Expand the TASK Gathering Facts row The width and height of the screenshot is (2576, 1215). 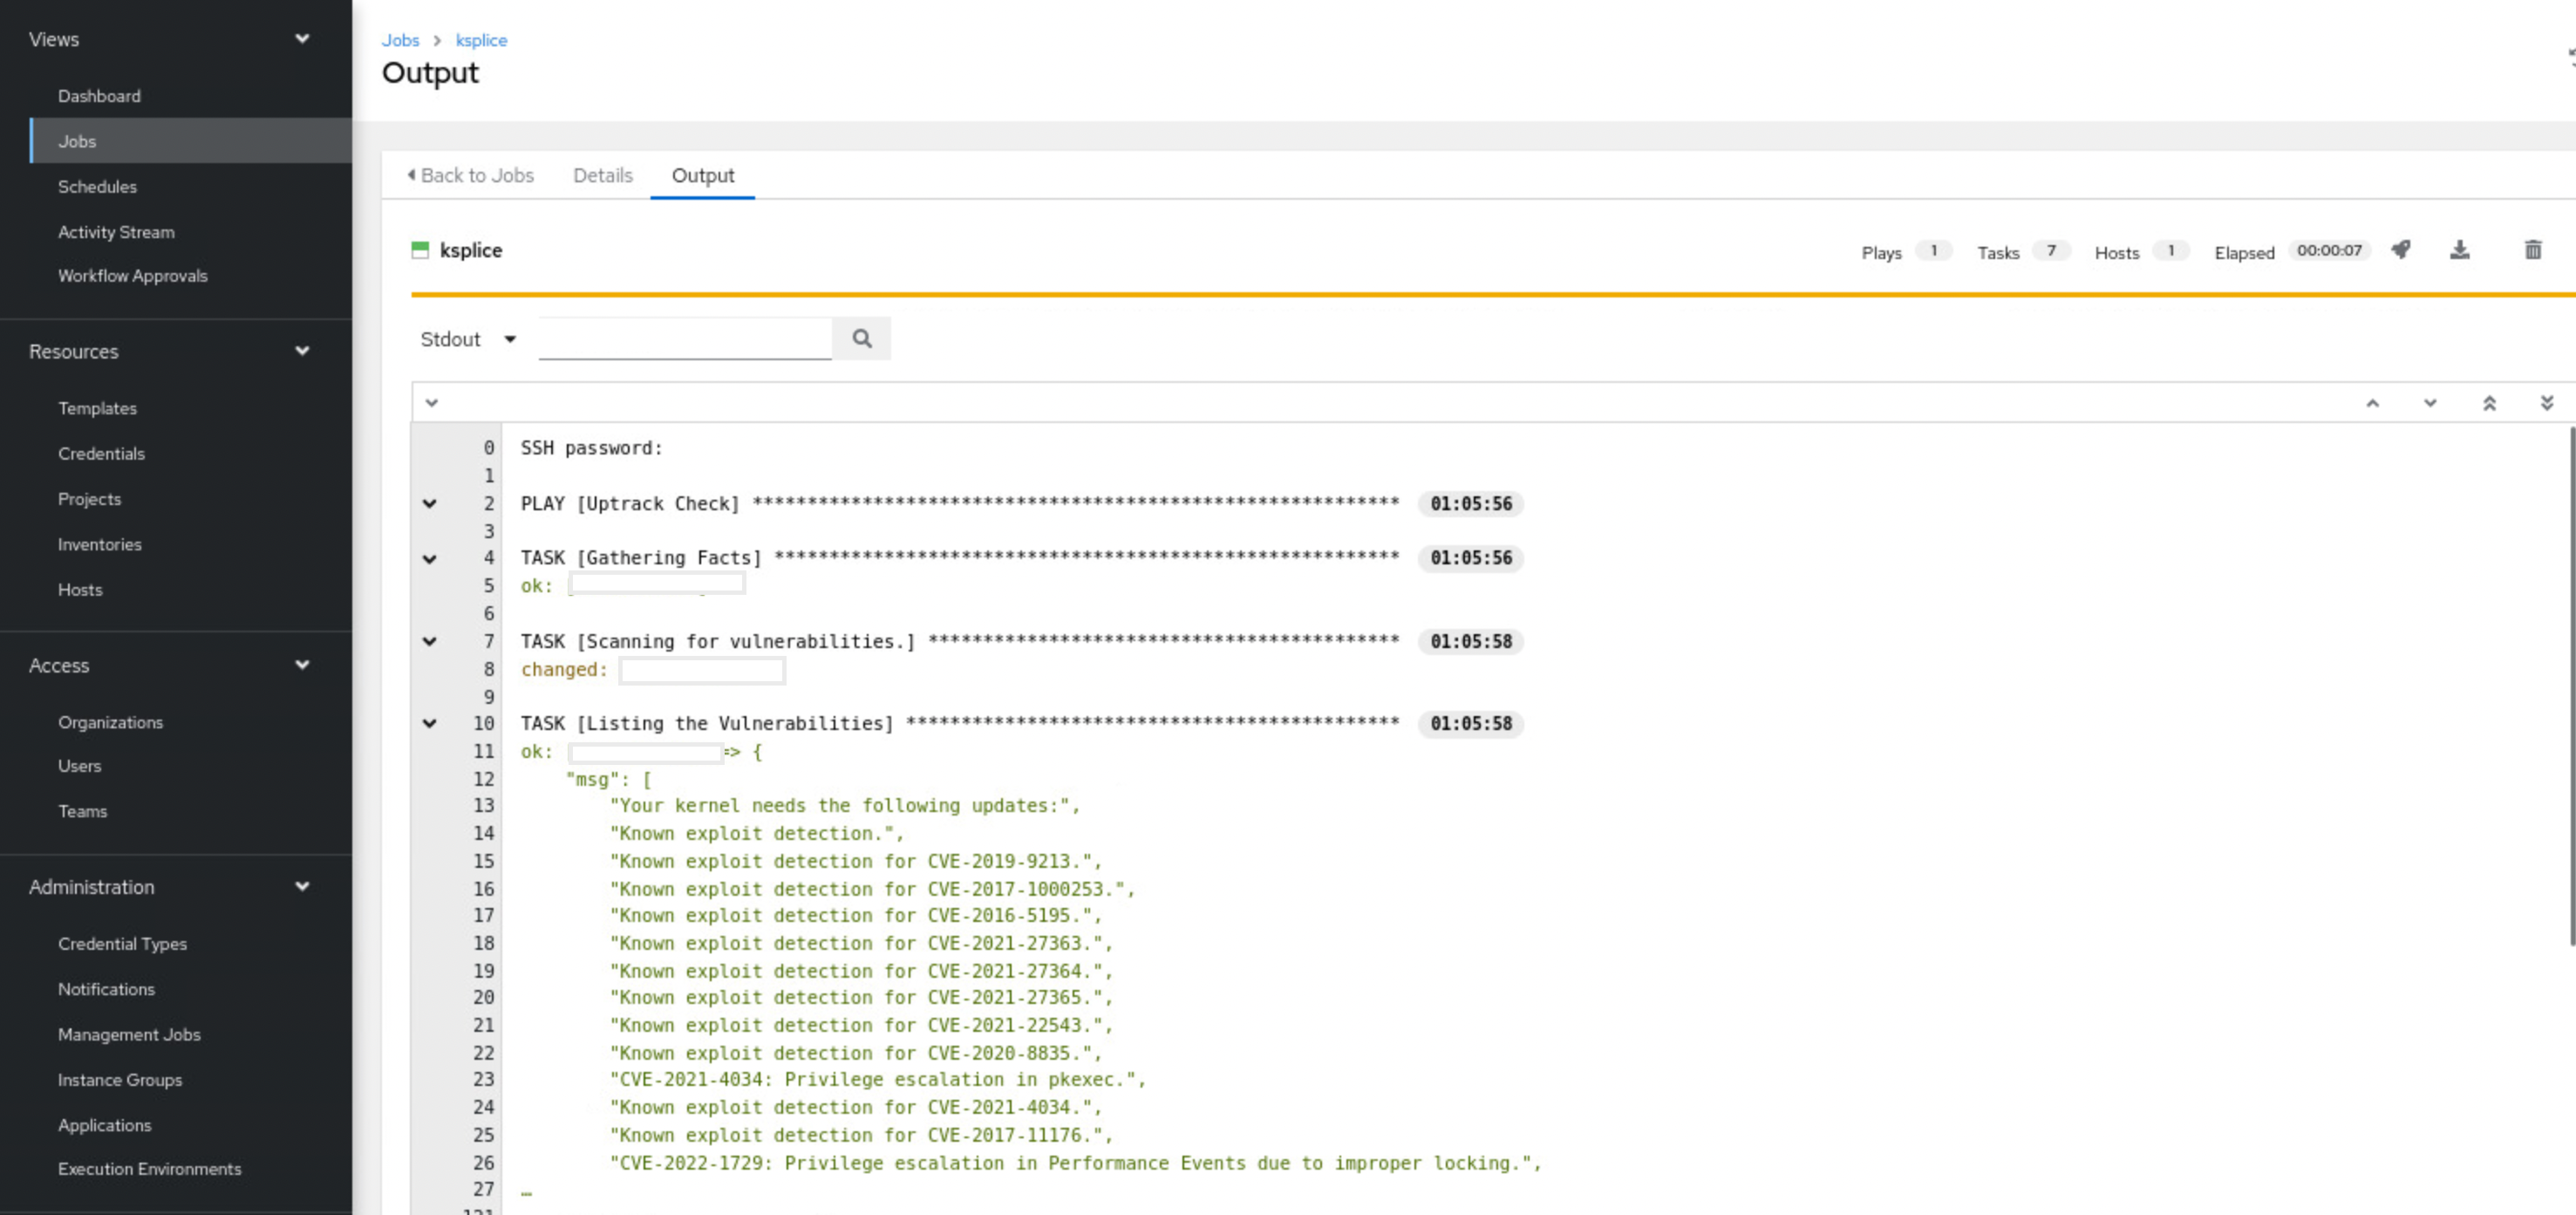coord(429,557)
